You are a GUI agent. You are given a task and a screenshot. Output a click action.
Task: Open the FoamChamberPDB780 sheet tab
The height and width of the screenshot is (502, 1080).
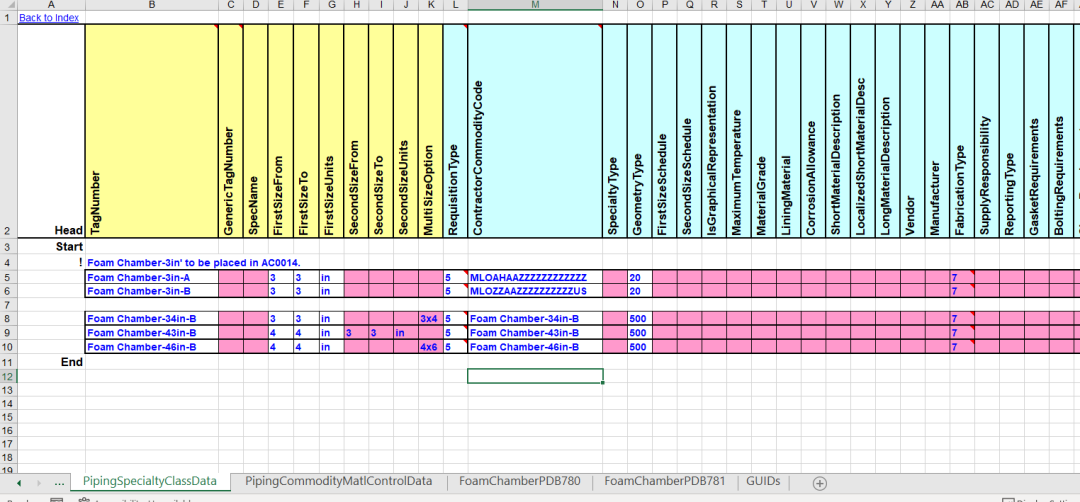click(519, 481)
